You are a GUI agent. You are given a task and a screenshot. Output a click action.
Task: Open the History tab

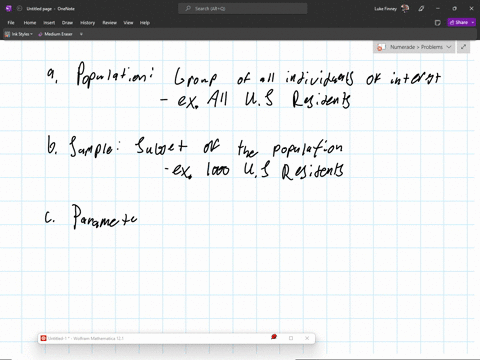tap(88, 23)
